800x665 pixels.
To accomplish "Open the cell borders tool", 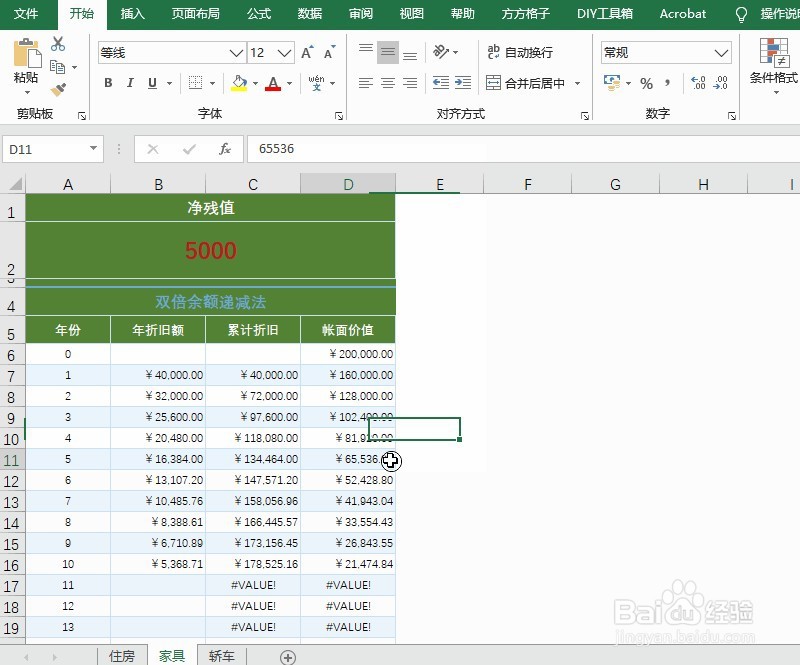I will [195, 82].
